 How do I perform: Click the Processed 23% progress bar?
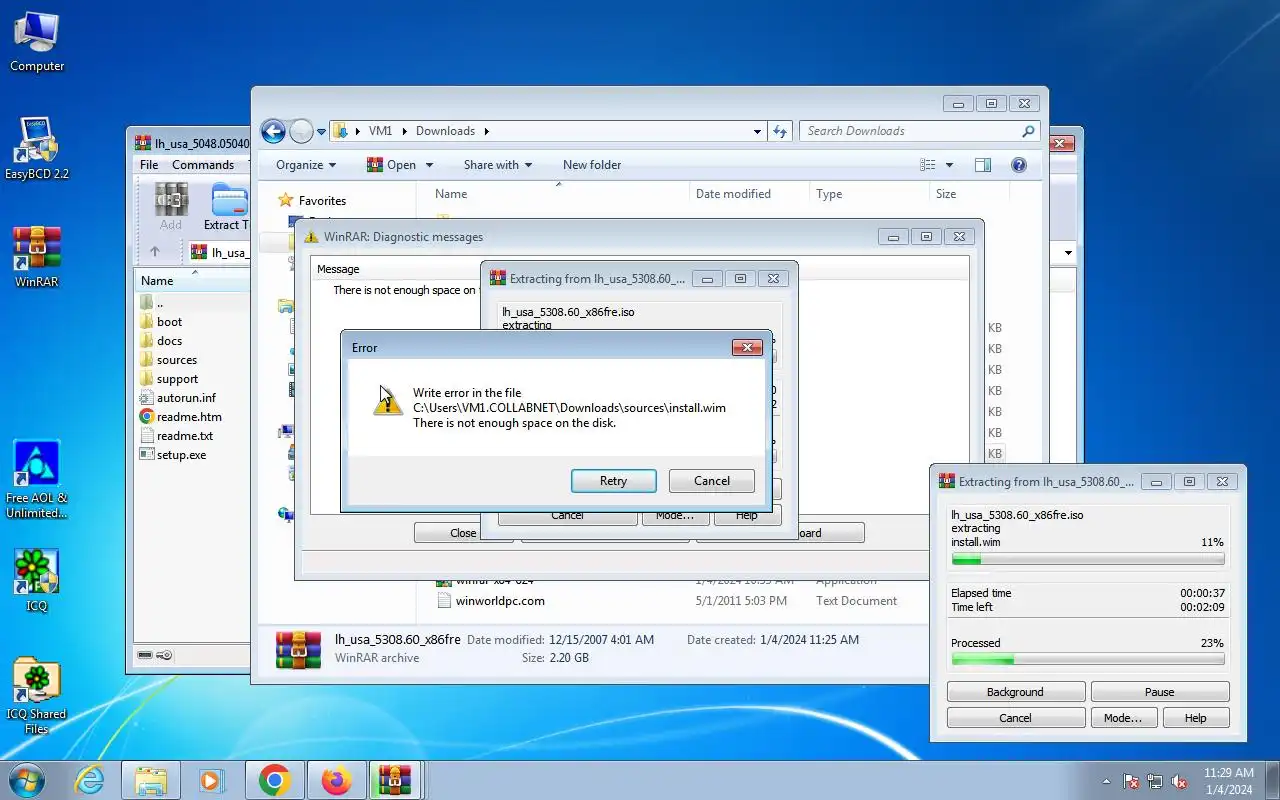(x=1088, y=660)
